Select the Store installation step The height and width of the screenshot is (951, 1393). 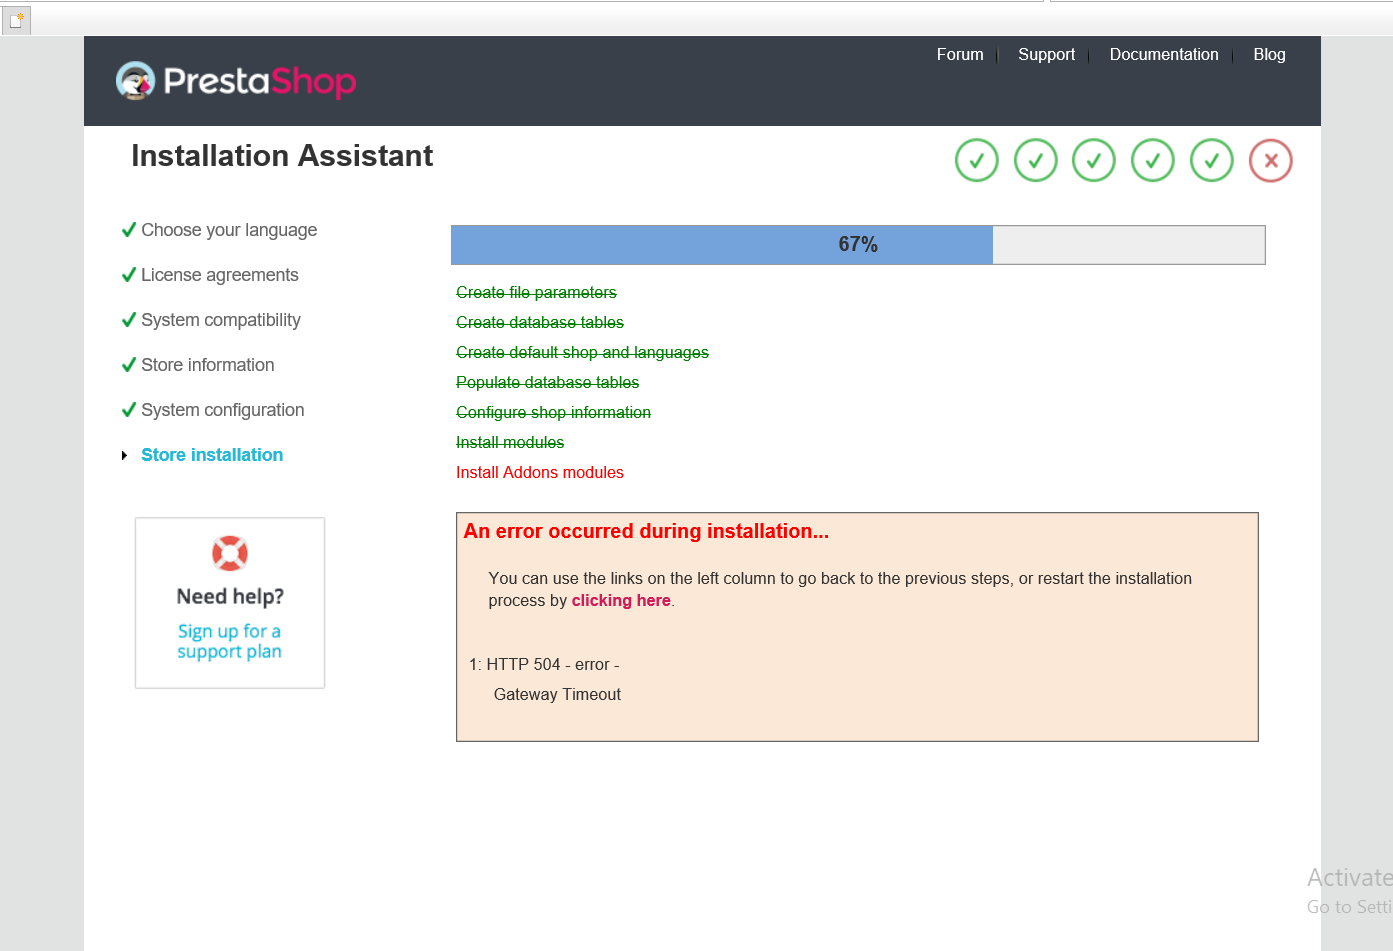[212, 455]
